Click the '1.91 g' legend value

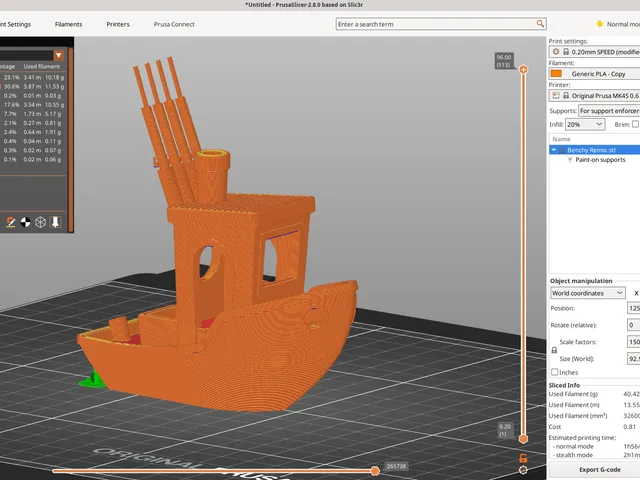click(53, 132)
